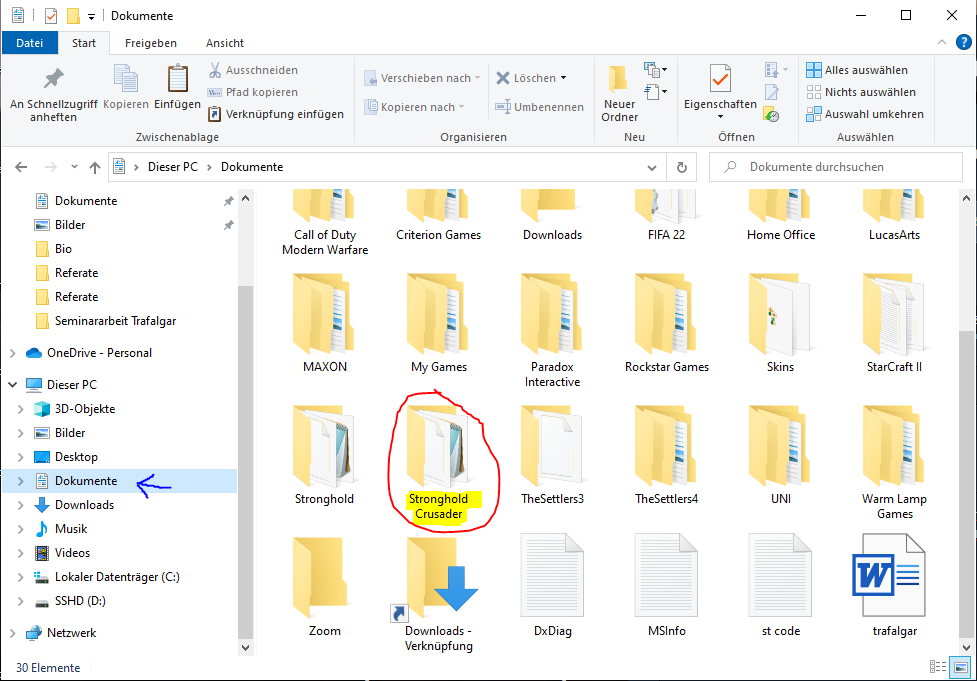Collapse the ribbon with the chevron

941,42
